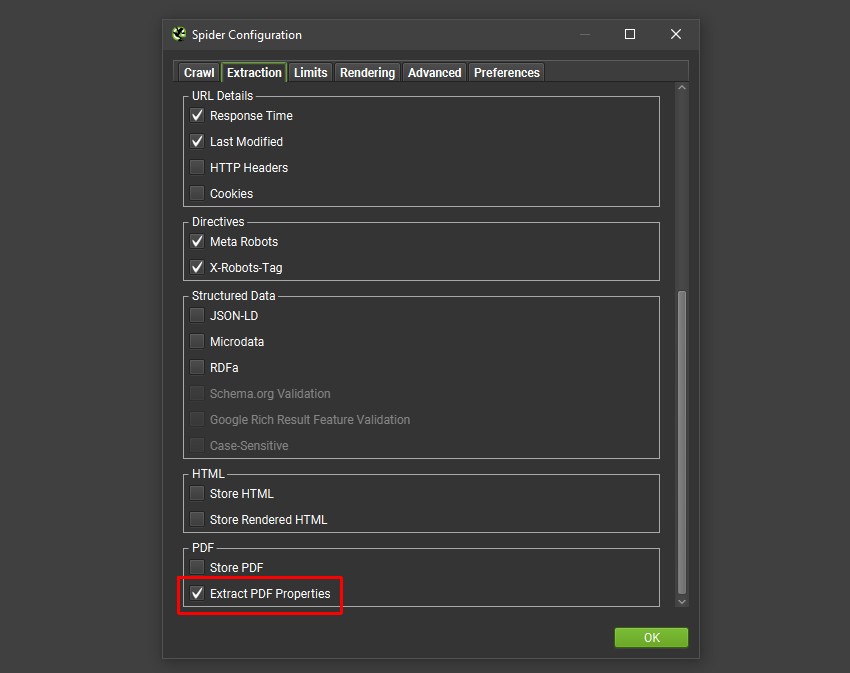Click the Screaming Frog spider icon in title bar
850x673 pixels.
tap(179, 34)
